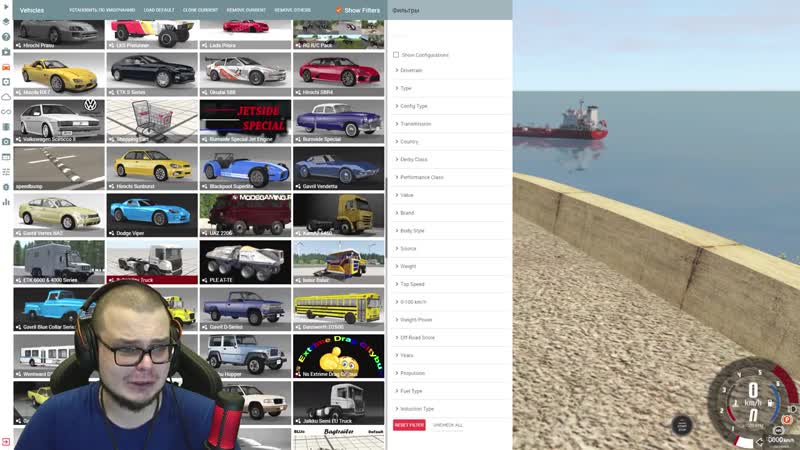Open the options sliders icon
Image resolution: width=800 pixels, height=450 pixels.
pyautogui.click(x=6, y=171)
